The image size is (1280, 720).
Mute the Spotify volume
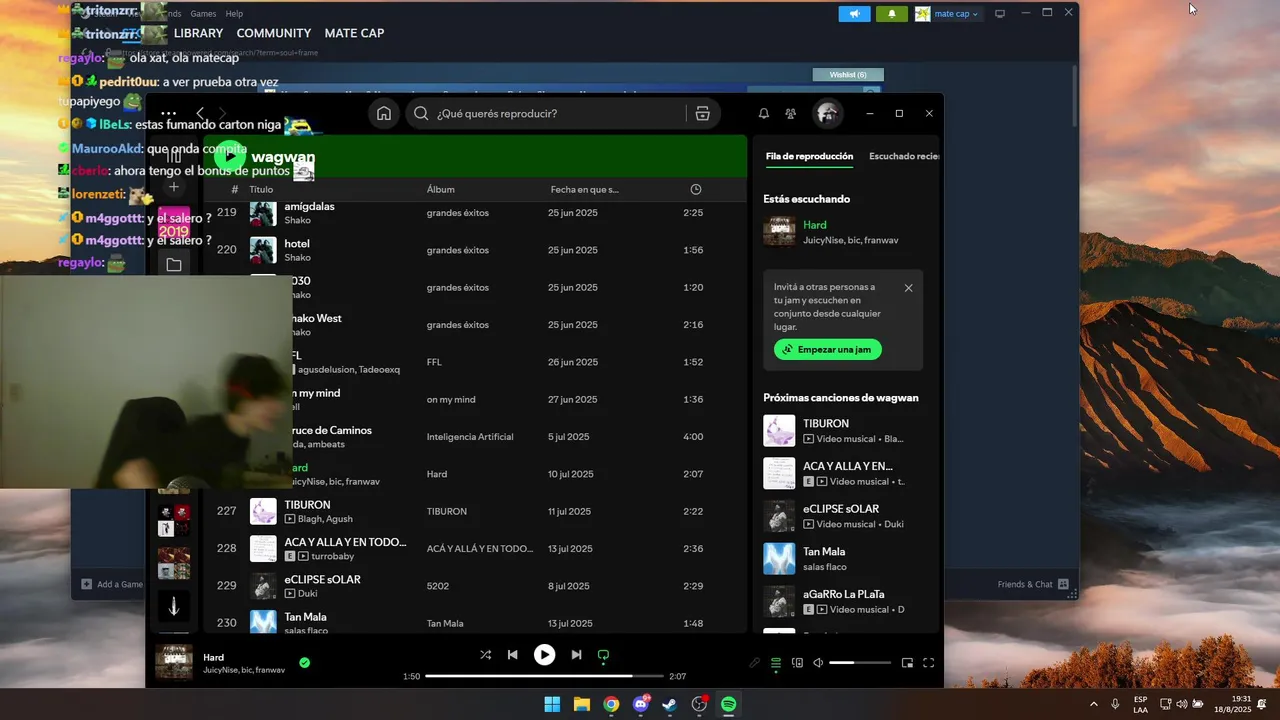click(x=818, y=663)
